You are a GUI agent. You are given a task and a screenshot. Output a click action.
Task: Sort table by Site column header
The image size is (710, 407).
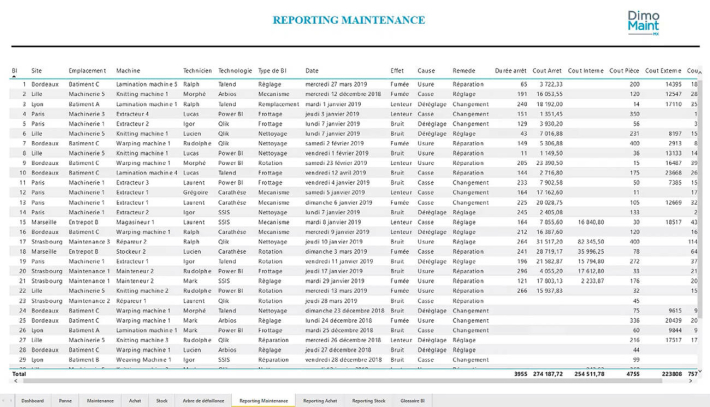[36, 71]
